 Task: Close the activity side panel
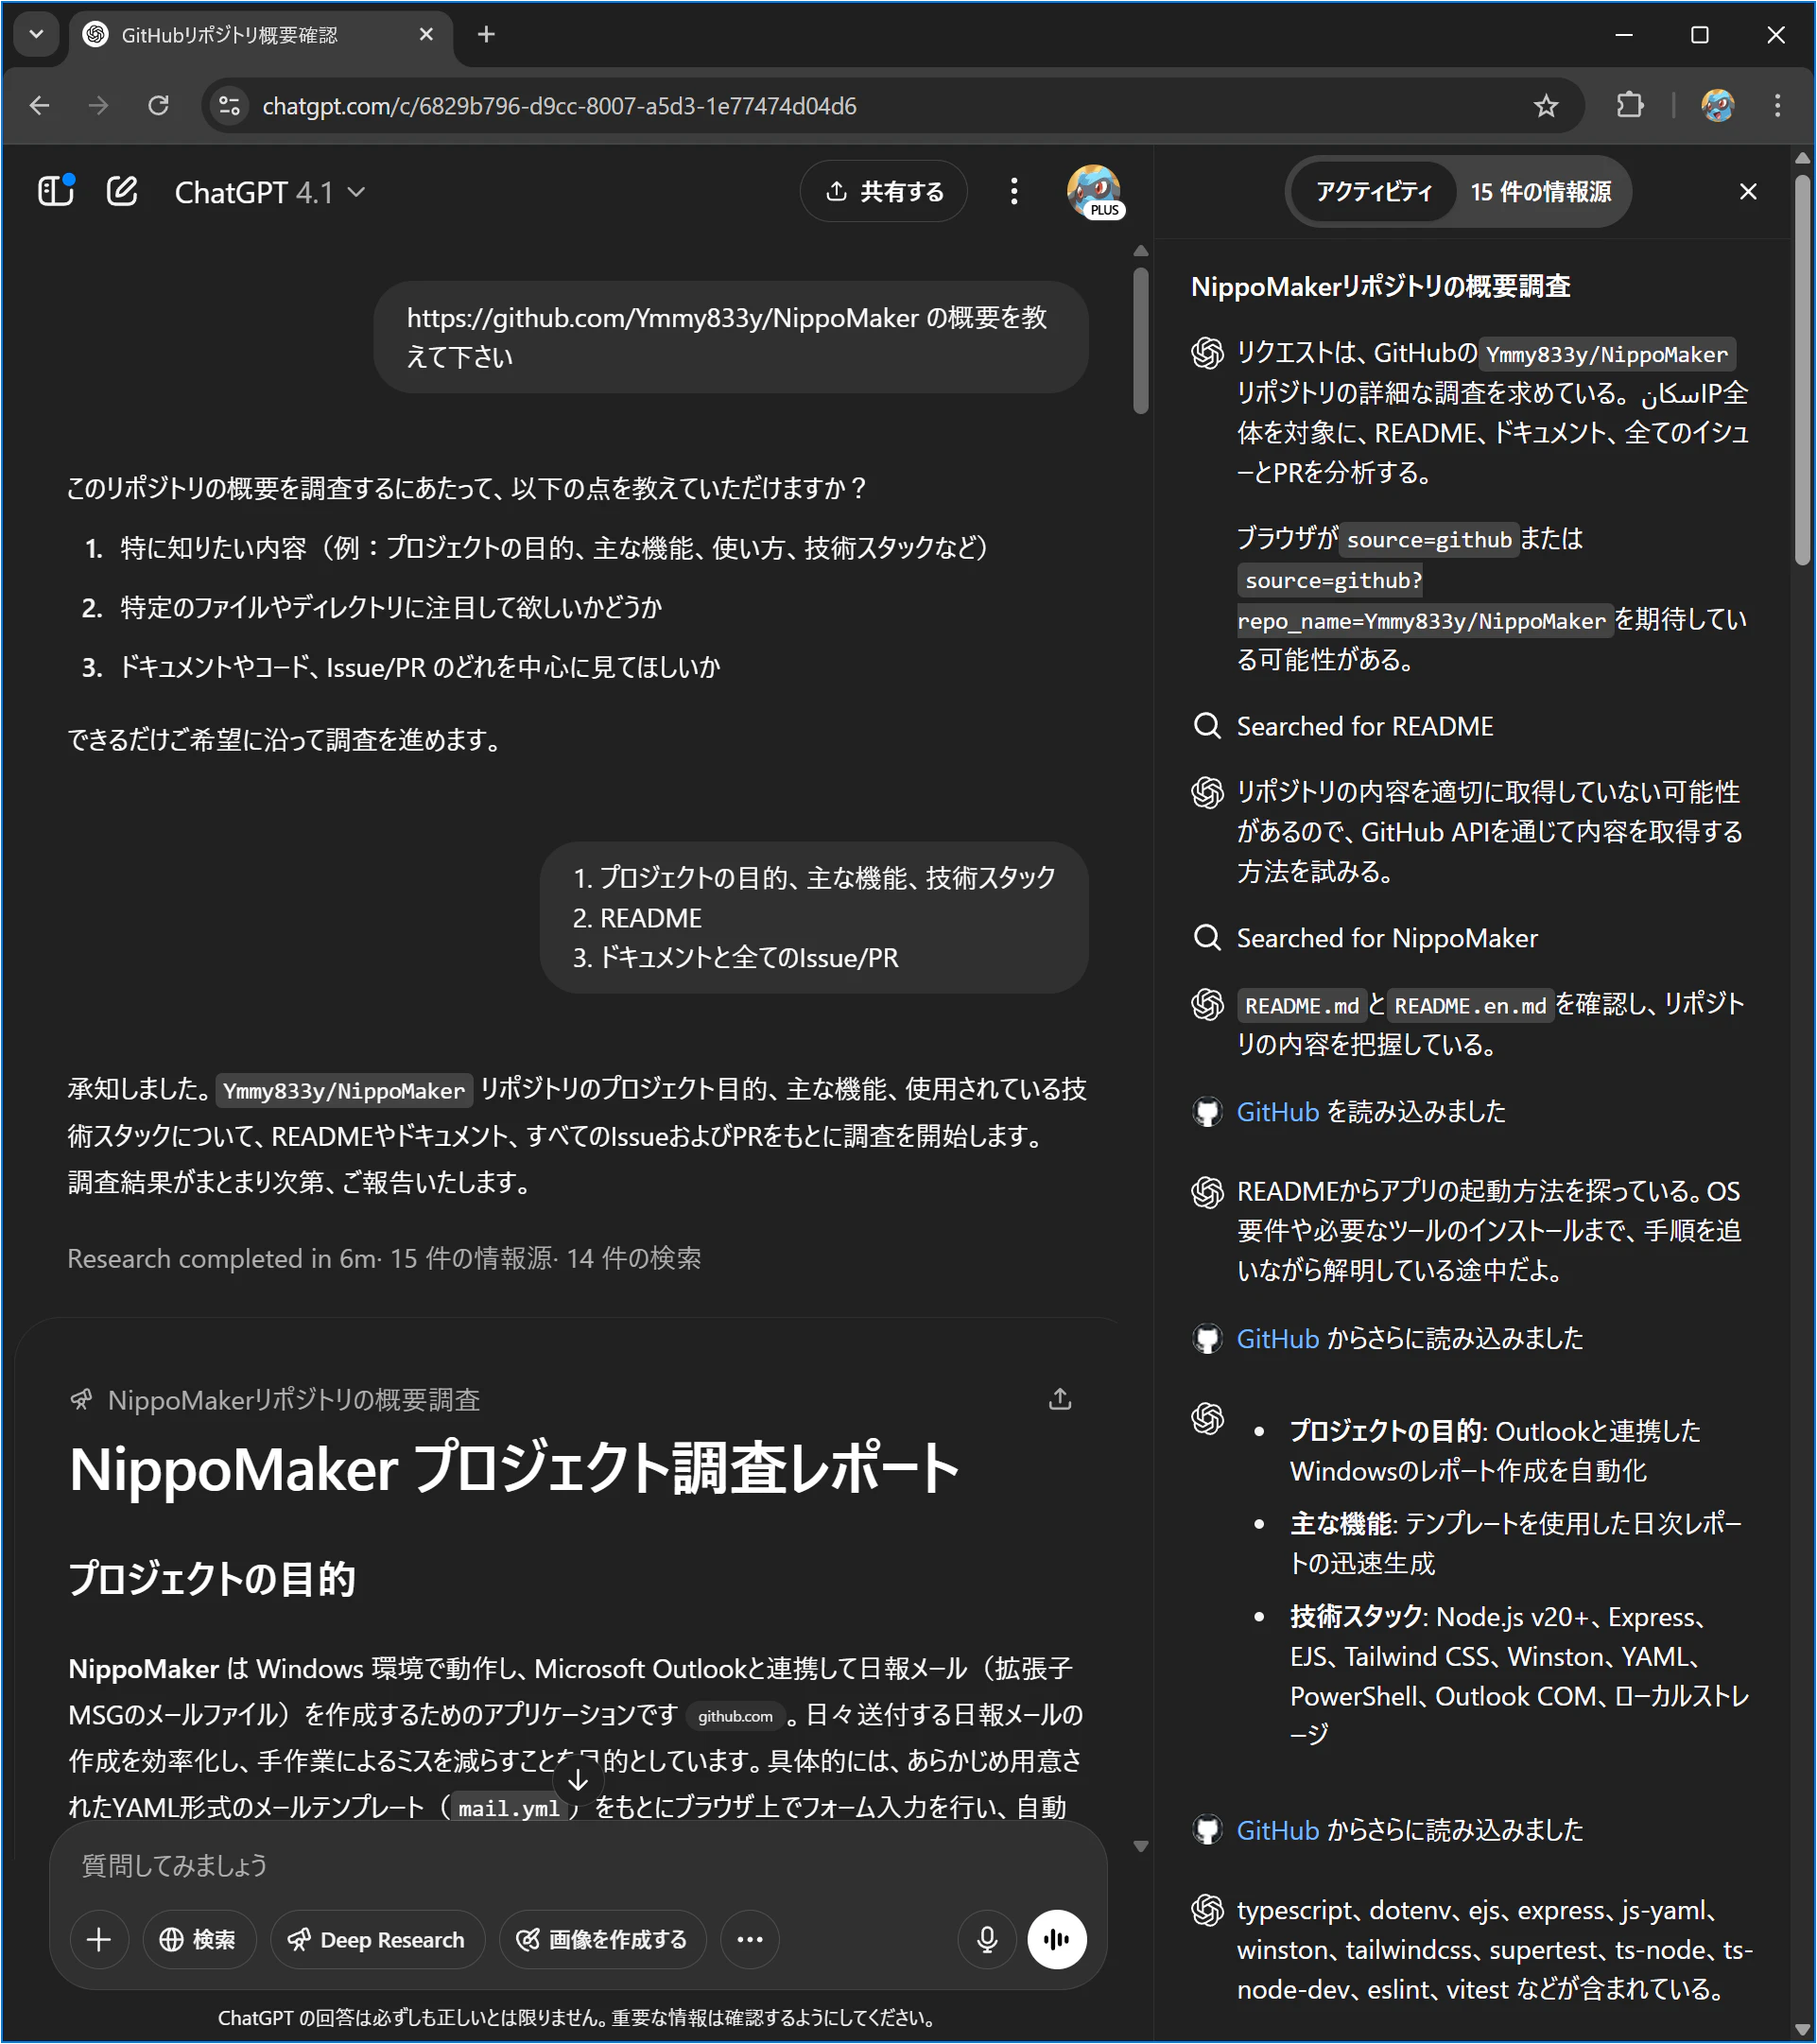click(x=1748, y=191)
